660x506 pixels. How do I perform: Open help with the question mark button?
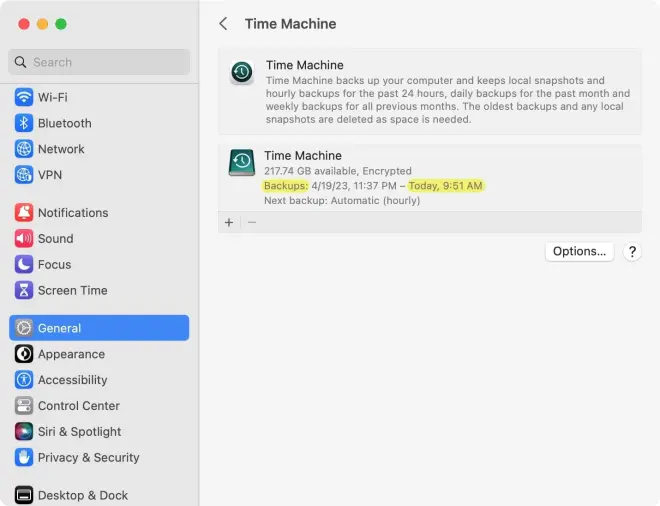tap(632, 252)
